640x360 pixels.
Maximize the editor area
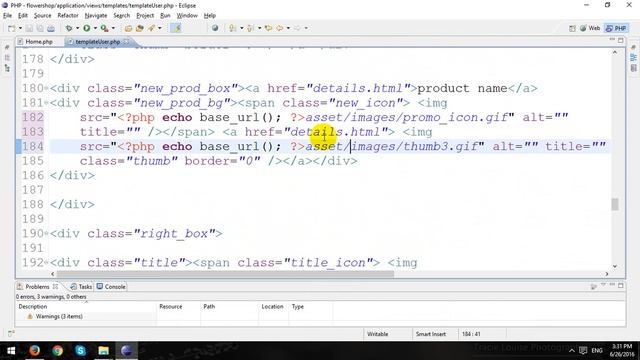[621, 40]
